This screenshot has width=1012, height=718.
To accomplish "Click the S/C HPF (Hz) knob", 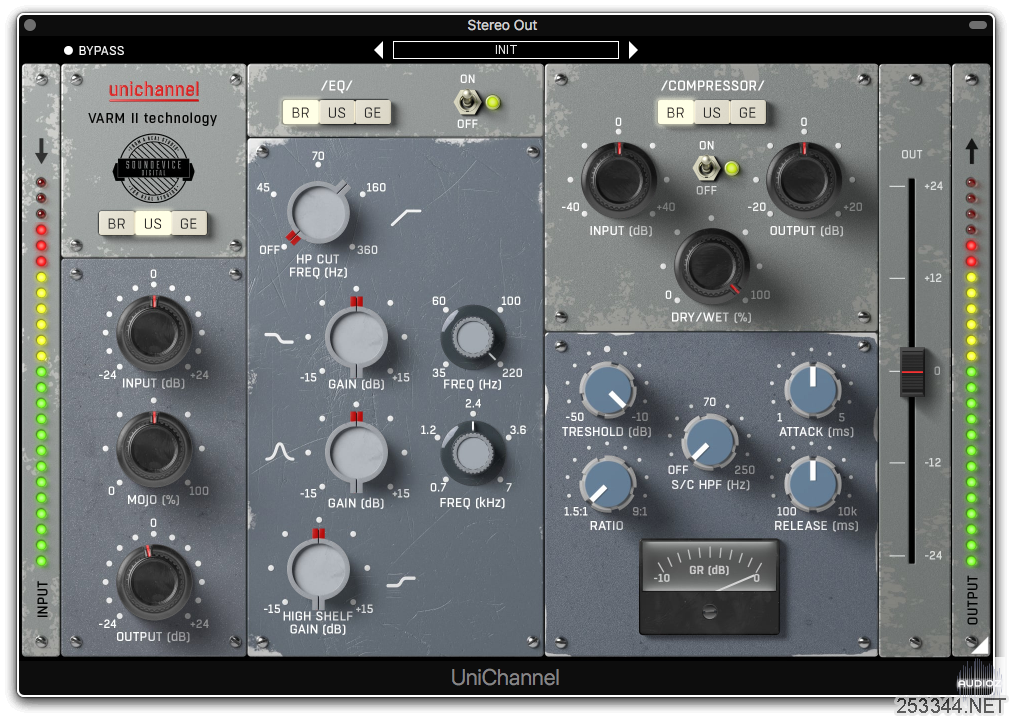I will coord(710,442).
